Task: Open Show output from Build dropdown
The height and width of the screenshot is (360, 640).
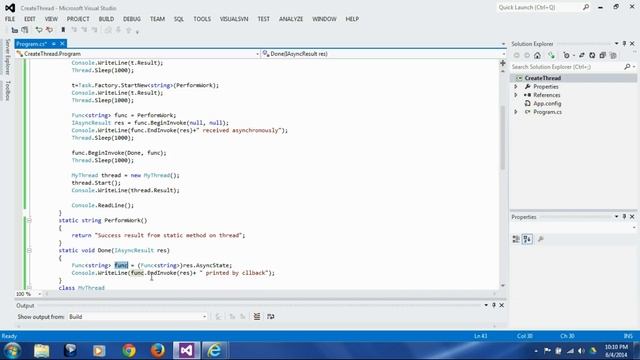Action: 138,317
